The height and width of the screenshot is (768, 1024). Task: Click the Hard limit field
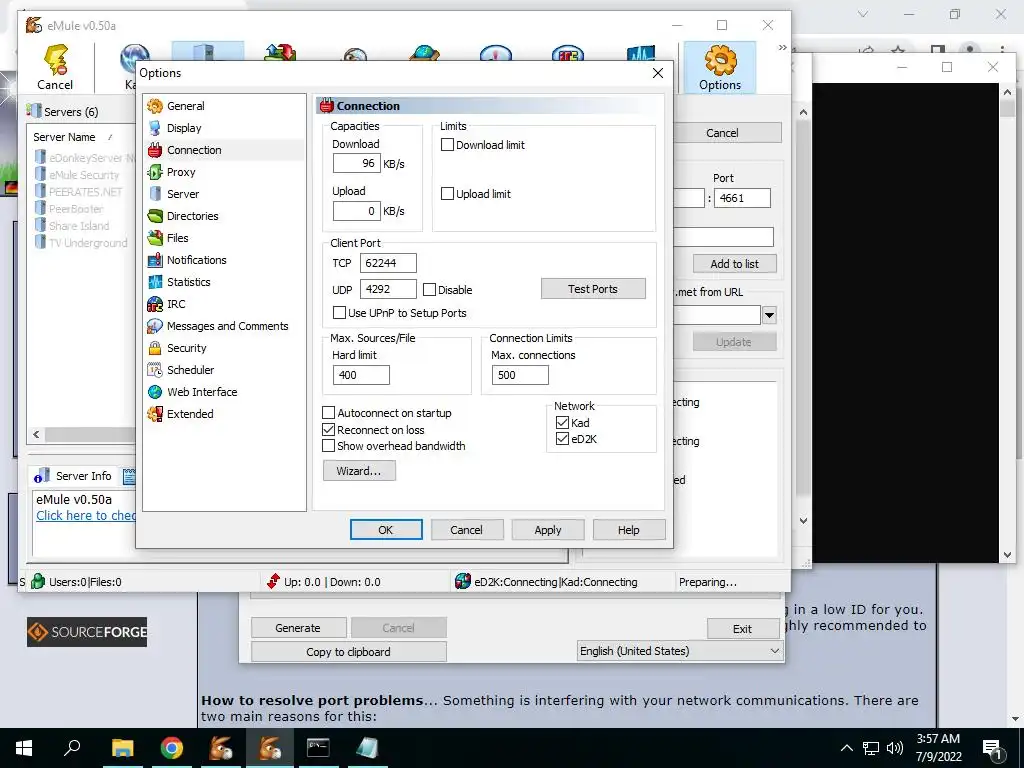click(361, 375)
